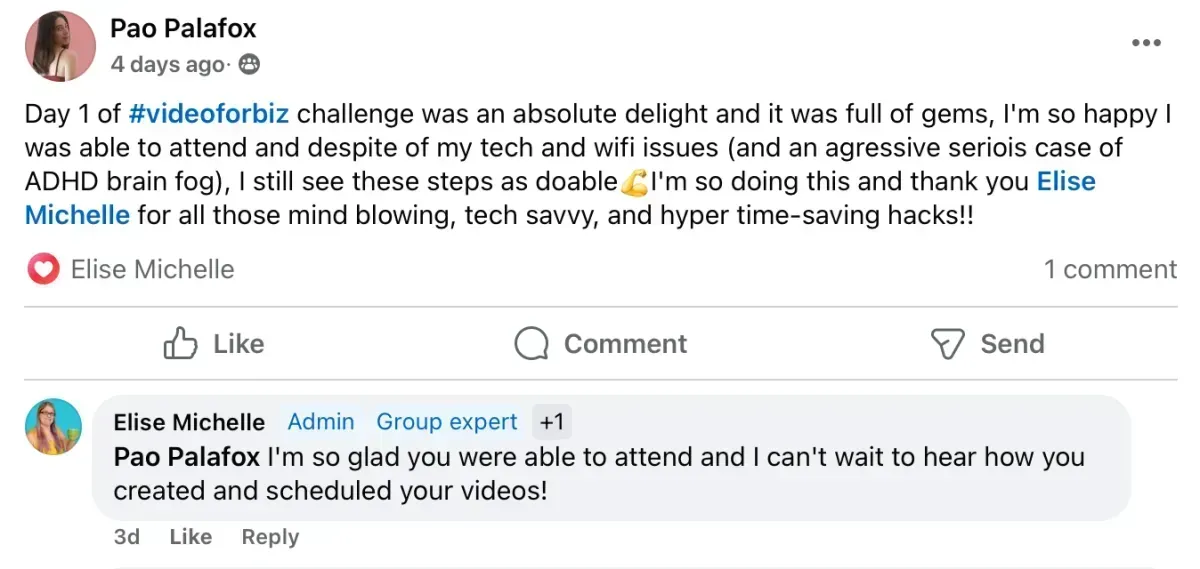Click the Group expert badge

coord(447,422)
